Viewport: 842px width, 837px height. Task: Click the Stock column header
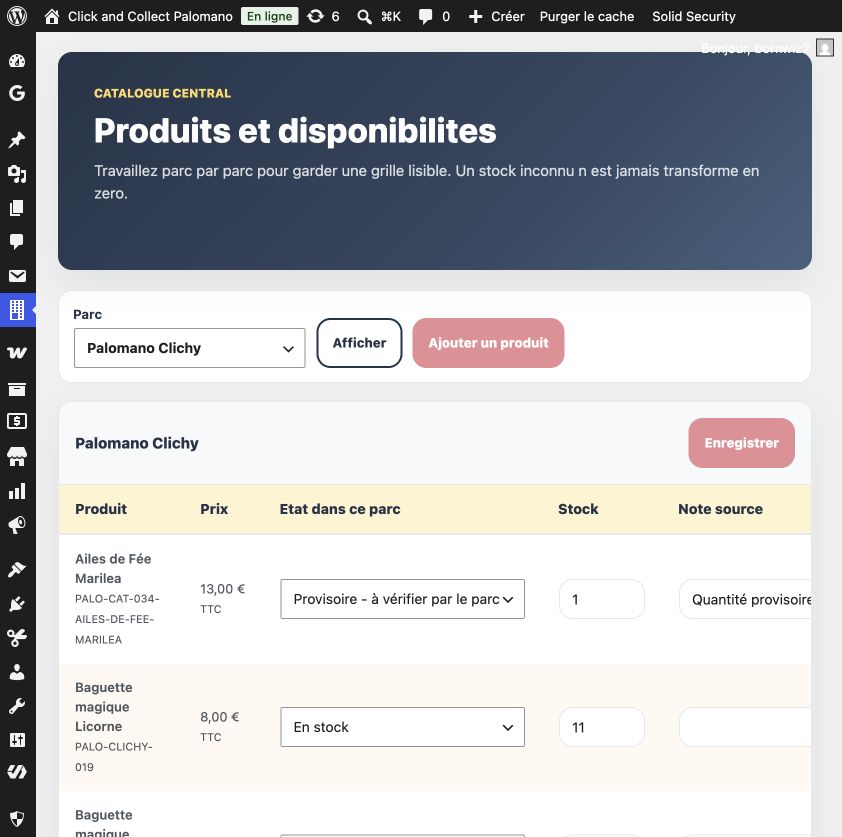pyautogui.click(x=578, y=509)
